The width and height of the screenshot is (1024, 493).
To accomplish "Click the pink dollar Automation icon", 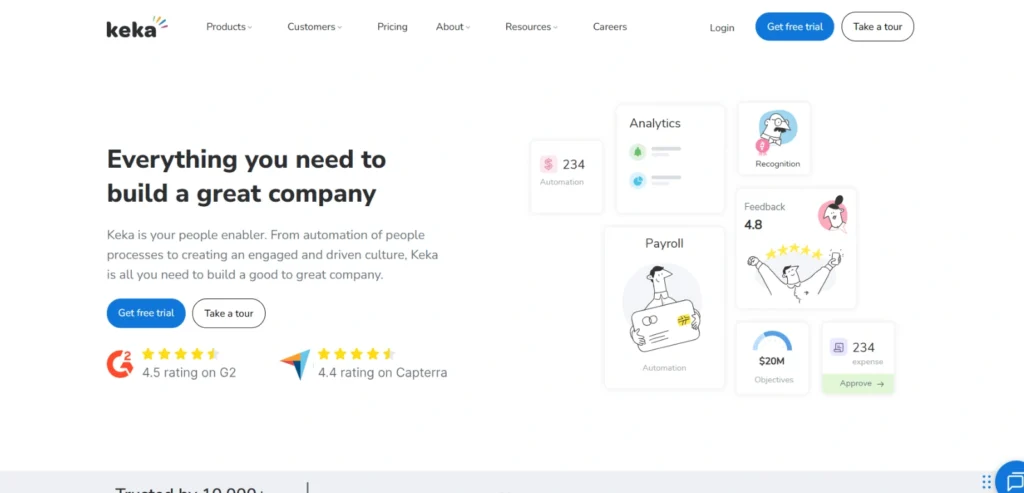I will pos(548,164).
